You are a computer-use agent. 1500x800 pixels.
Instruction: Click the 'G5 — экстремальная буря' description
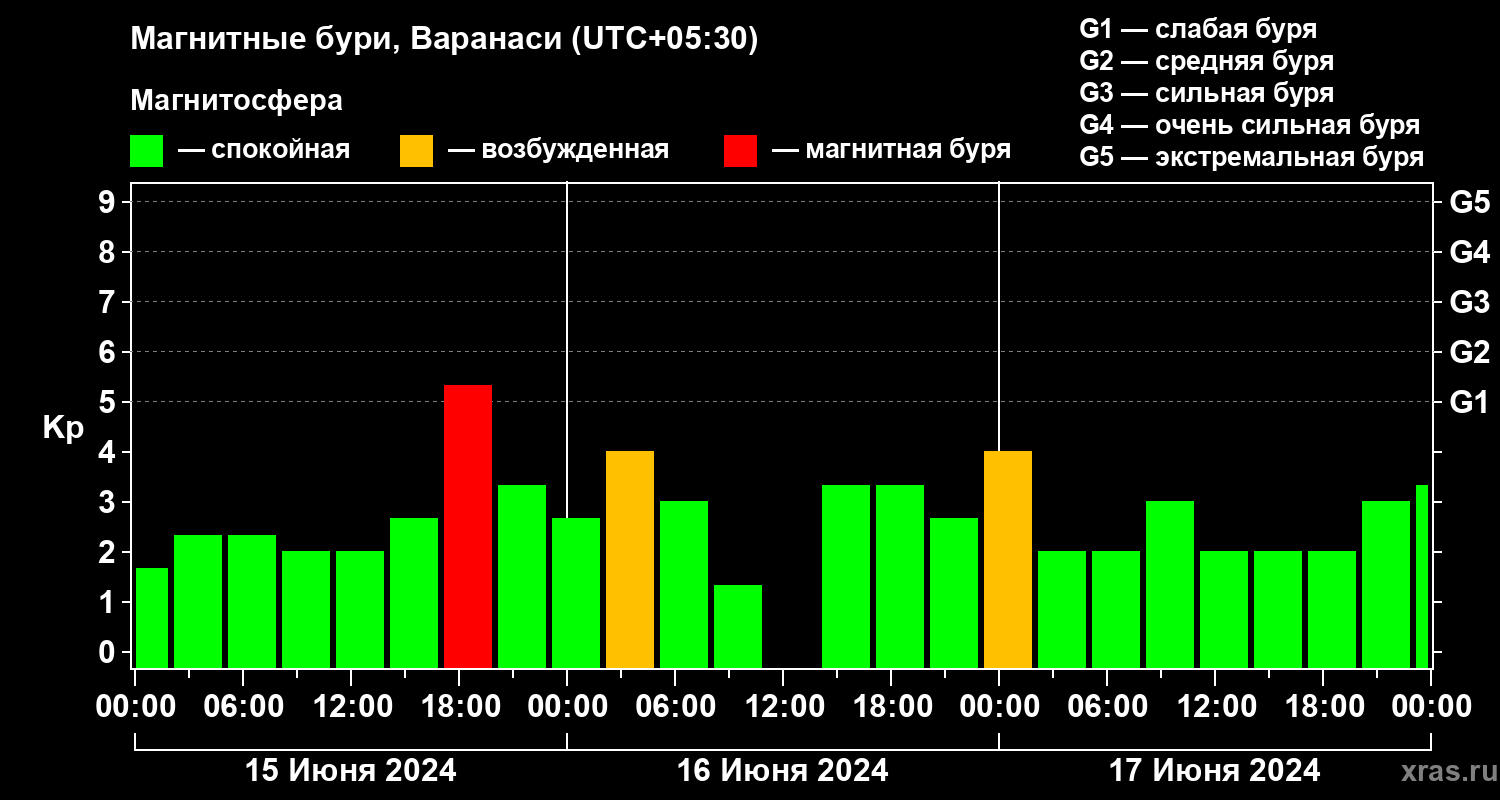coord(1252,157)
